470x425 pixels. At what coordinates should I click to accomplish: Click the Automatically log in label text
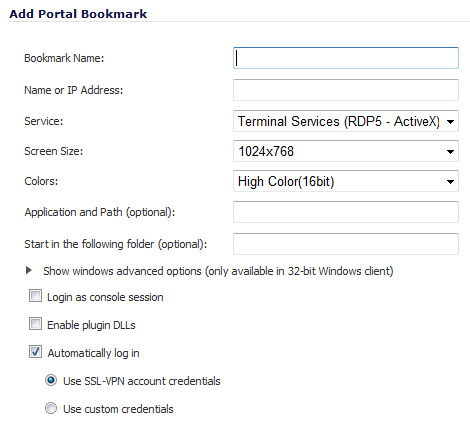[93, 353]
